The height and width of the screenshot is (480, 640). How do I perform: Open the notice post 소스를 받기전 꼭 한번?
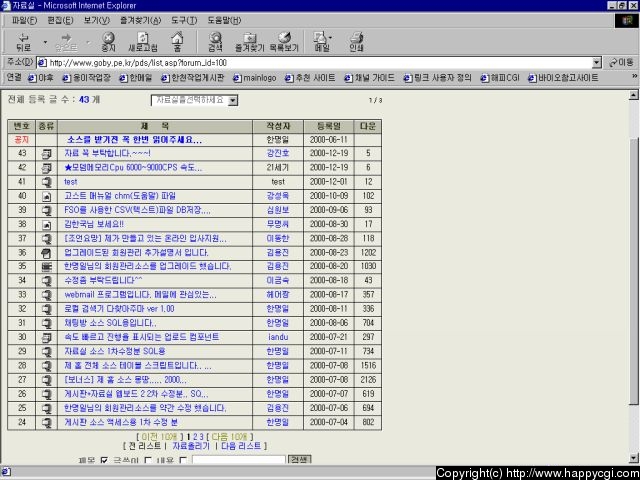click(134, 140)
